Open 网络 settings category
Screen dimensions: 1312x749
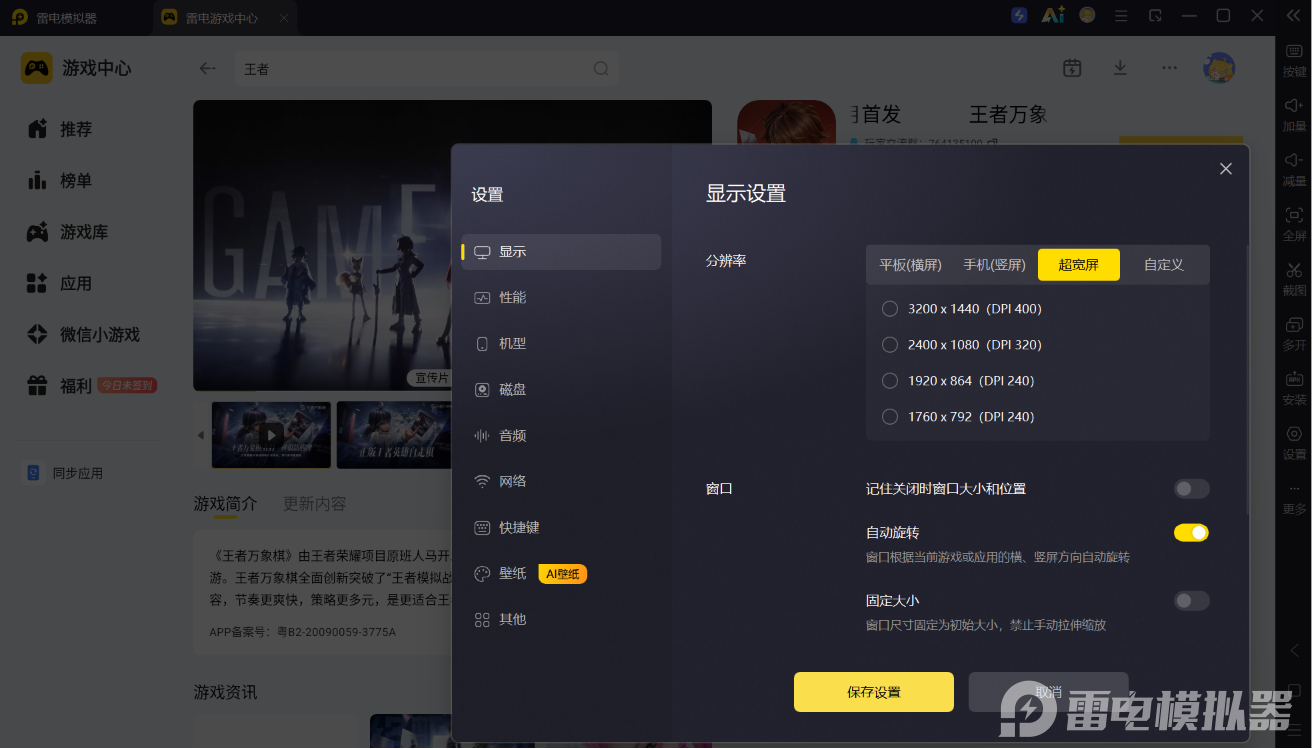pyautogui.click(x=561, y=482)
